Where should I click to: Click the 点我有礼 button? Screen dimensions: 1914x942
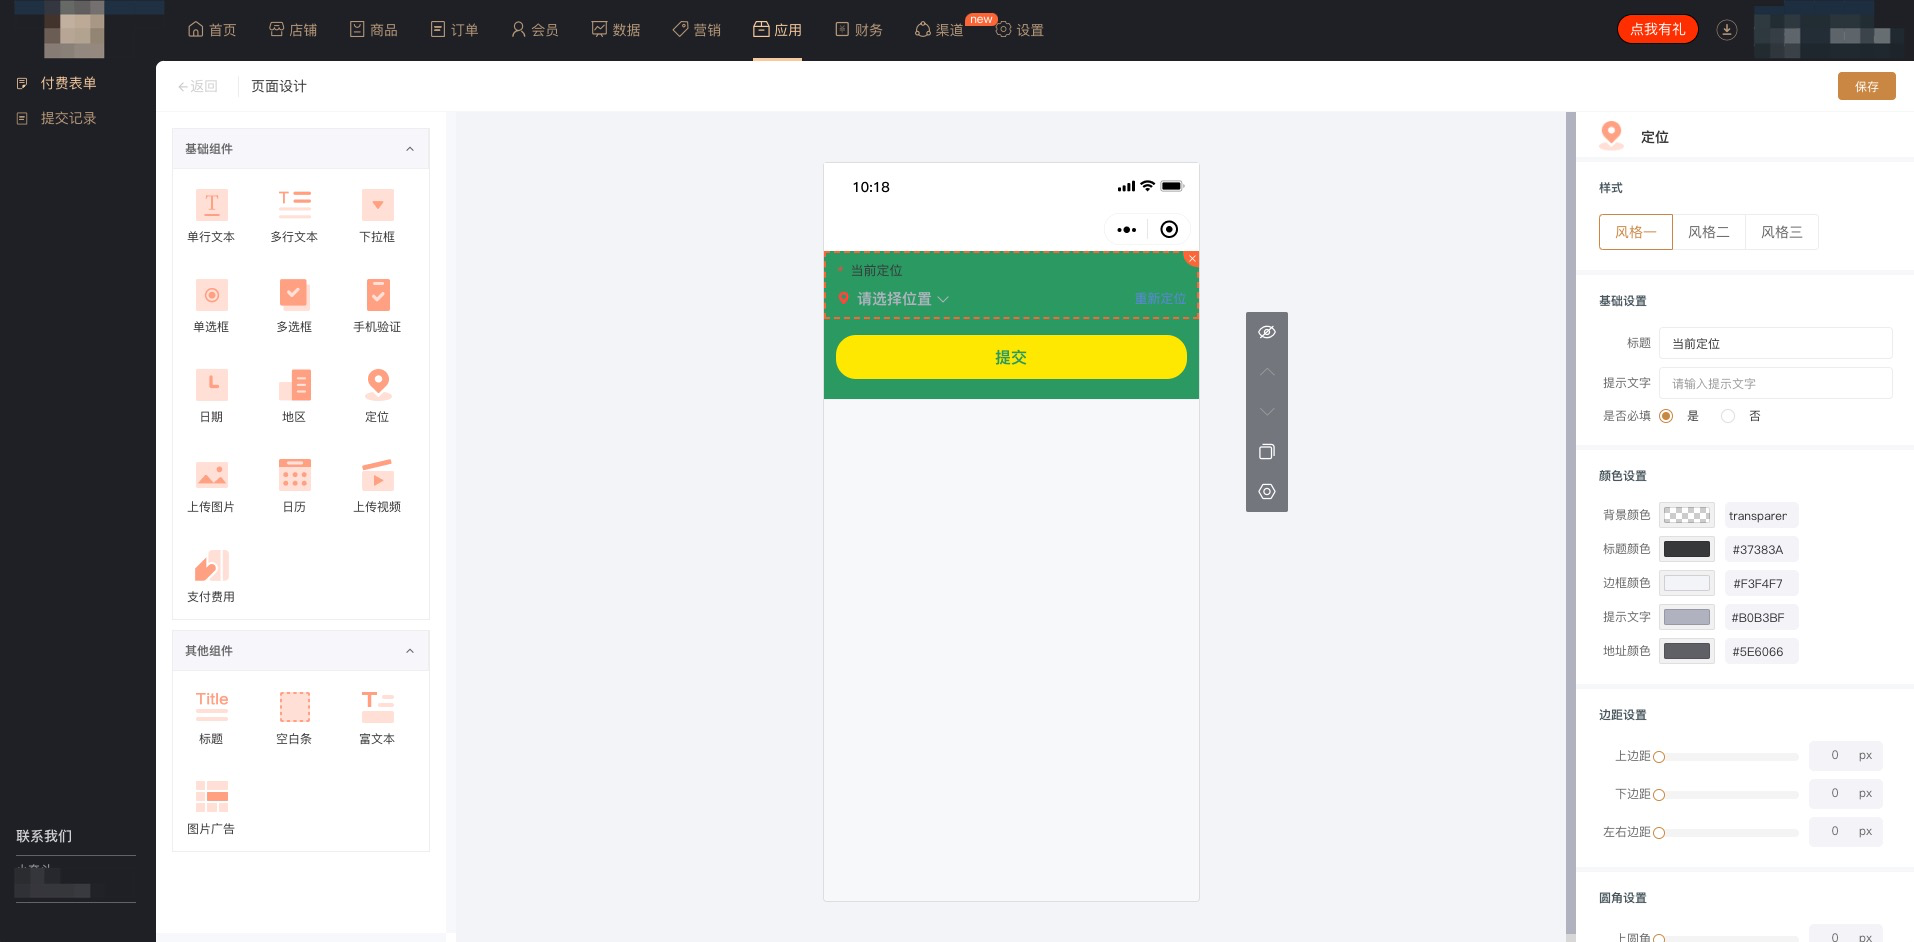(x=1657, y=29)
